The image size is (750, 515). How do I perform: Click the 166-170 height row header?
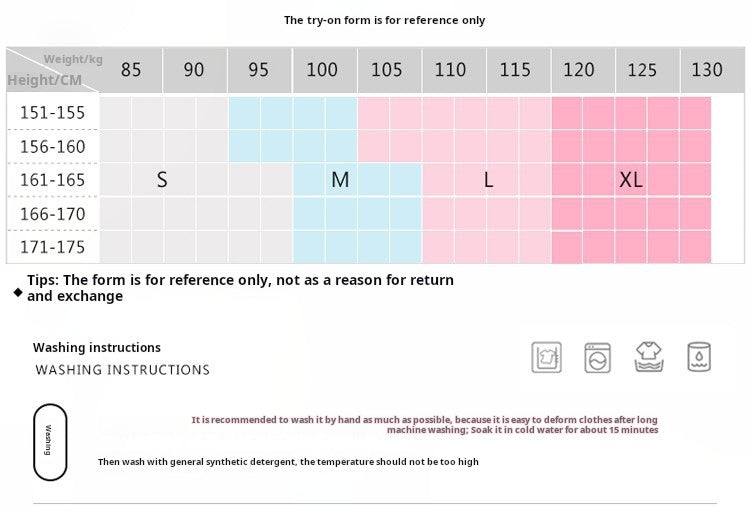tap(53, 214)
